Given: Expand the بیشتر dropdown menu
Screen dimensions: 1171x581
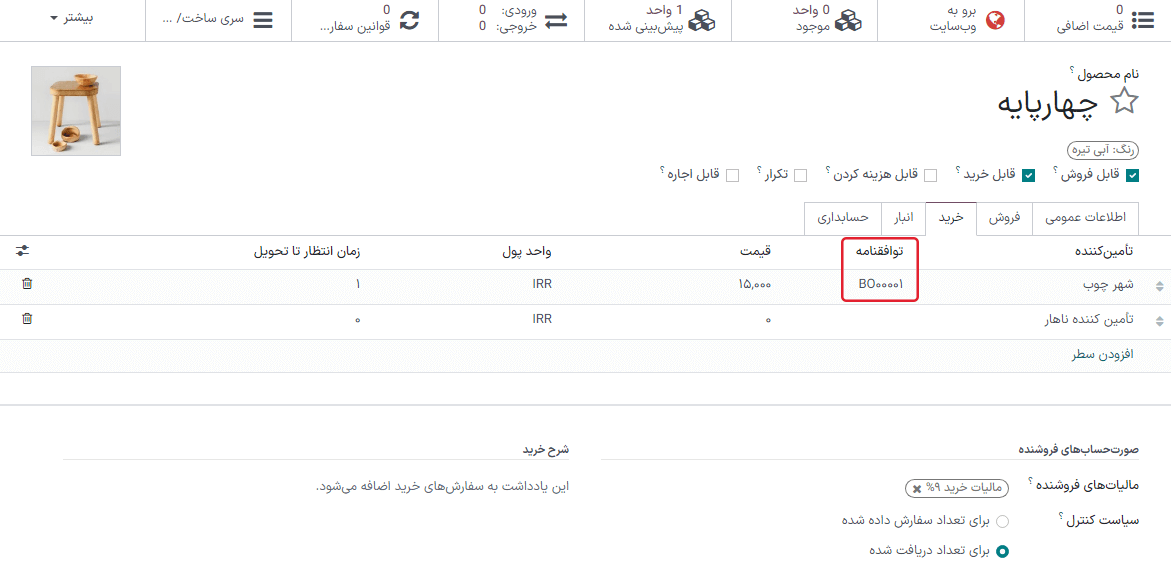Looking at the screenshot, I should pos(70,18).
